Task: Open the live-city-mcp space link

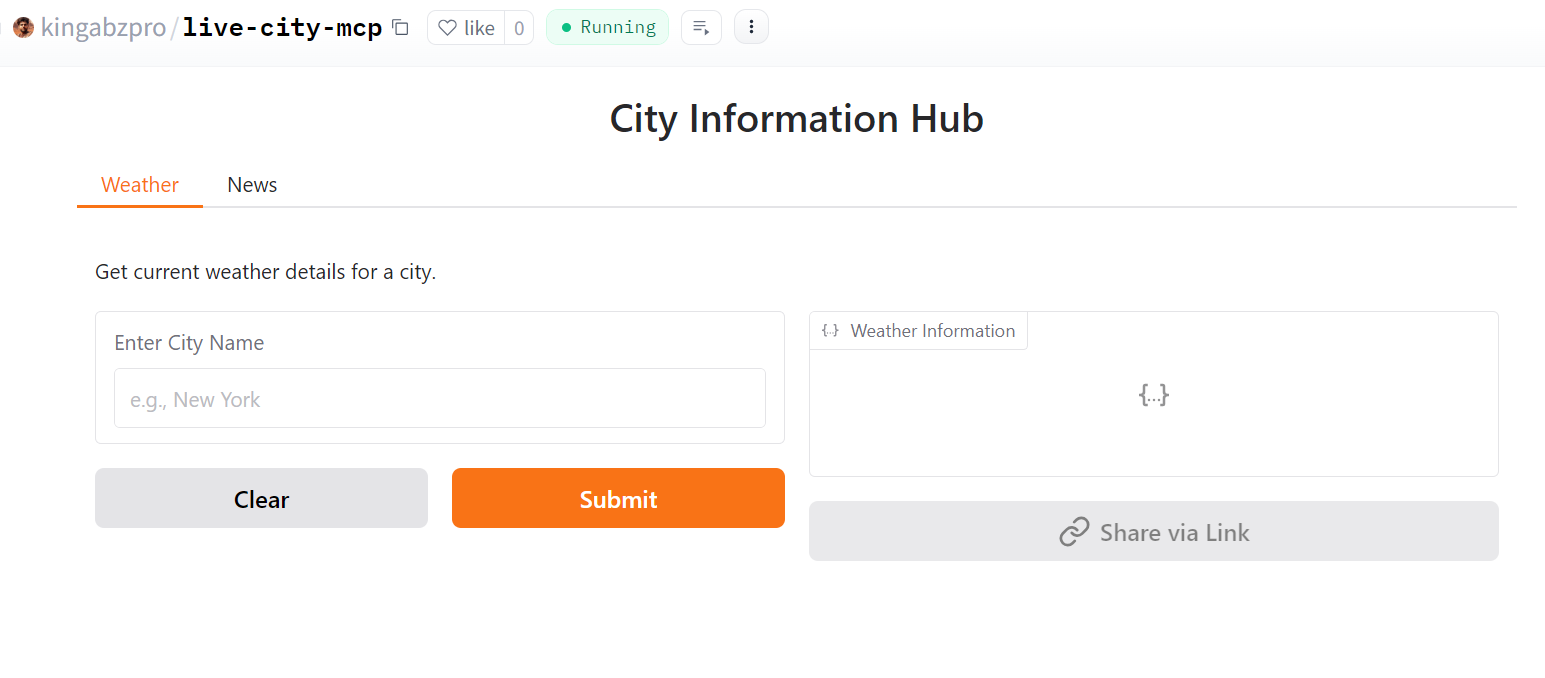Action: (283, 28)
